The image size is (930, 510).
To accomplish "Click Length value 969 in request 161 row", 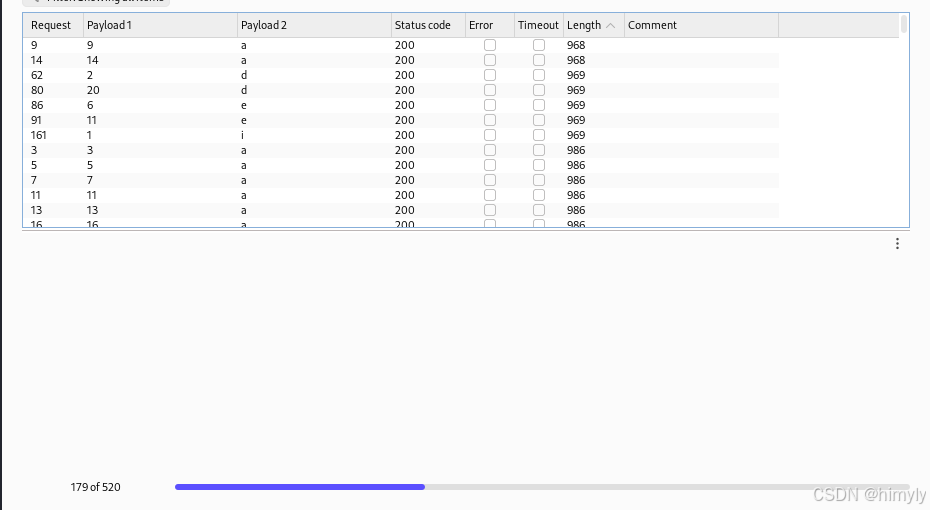I will pos(576,135).
